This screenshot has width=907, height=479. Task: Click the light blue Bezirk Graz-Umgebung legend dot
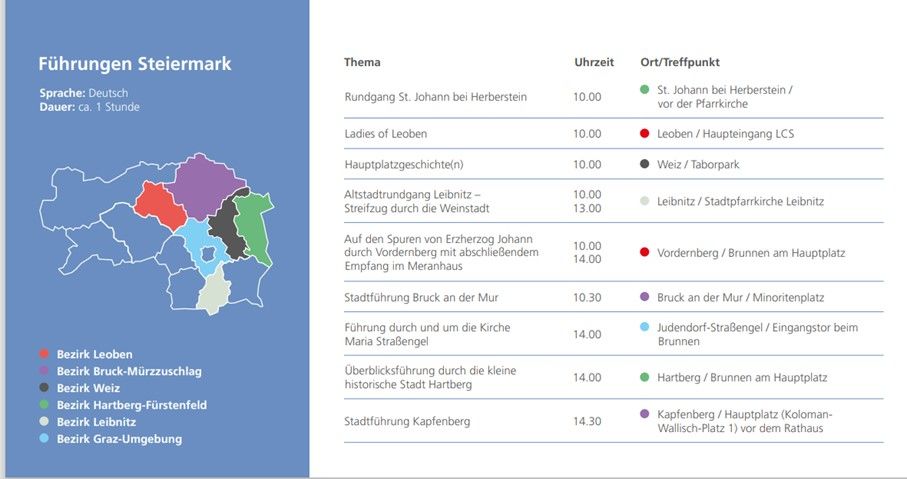click(x=44, y=439)
